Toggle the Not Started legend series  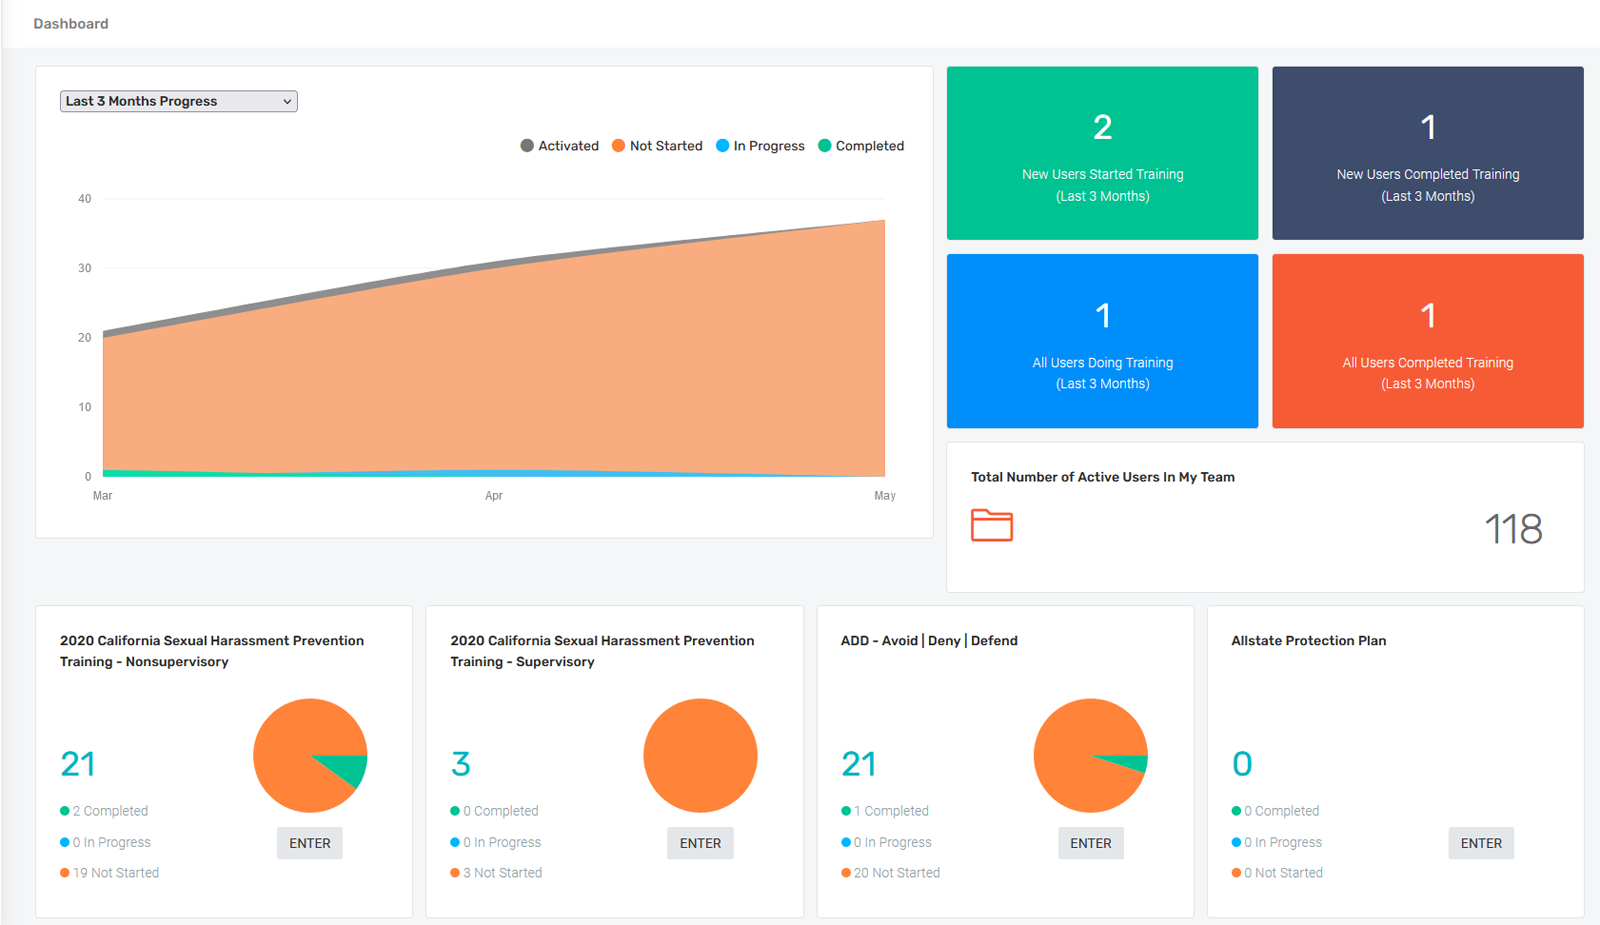[x=657, y=146]
